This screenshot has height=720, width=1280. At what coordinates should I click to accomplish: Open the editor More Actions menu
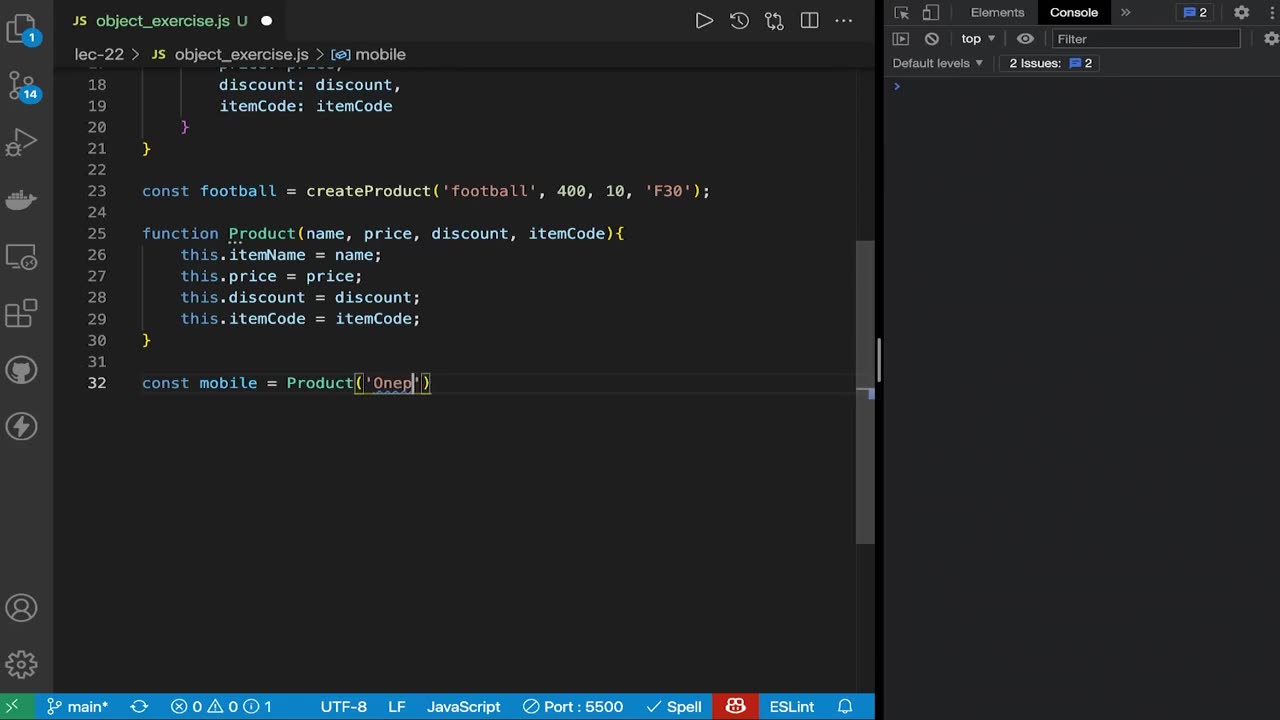[x=844, y=20]
